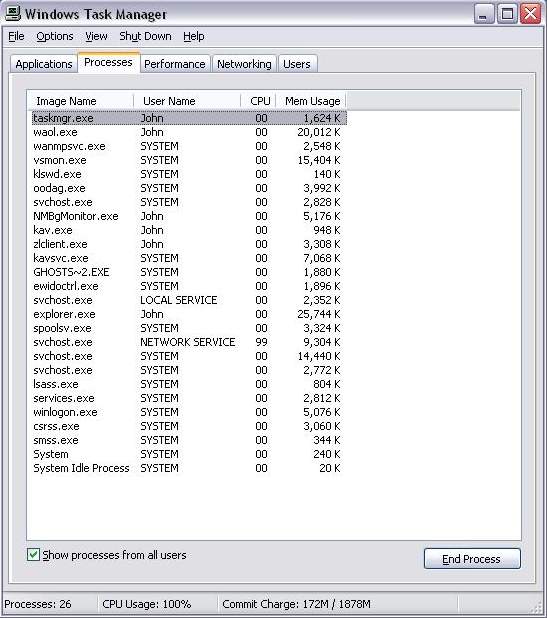Viewport: 547px width, 618px height.
Task: Open the File menu
Action: tap(16, 36)
